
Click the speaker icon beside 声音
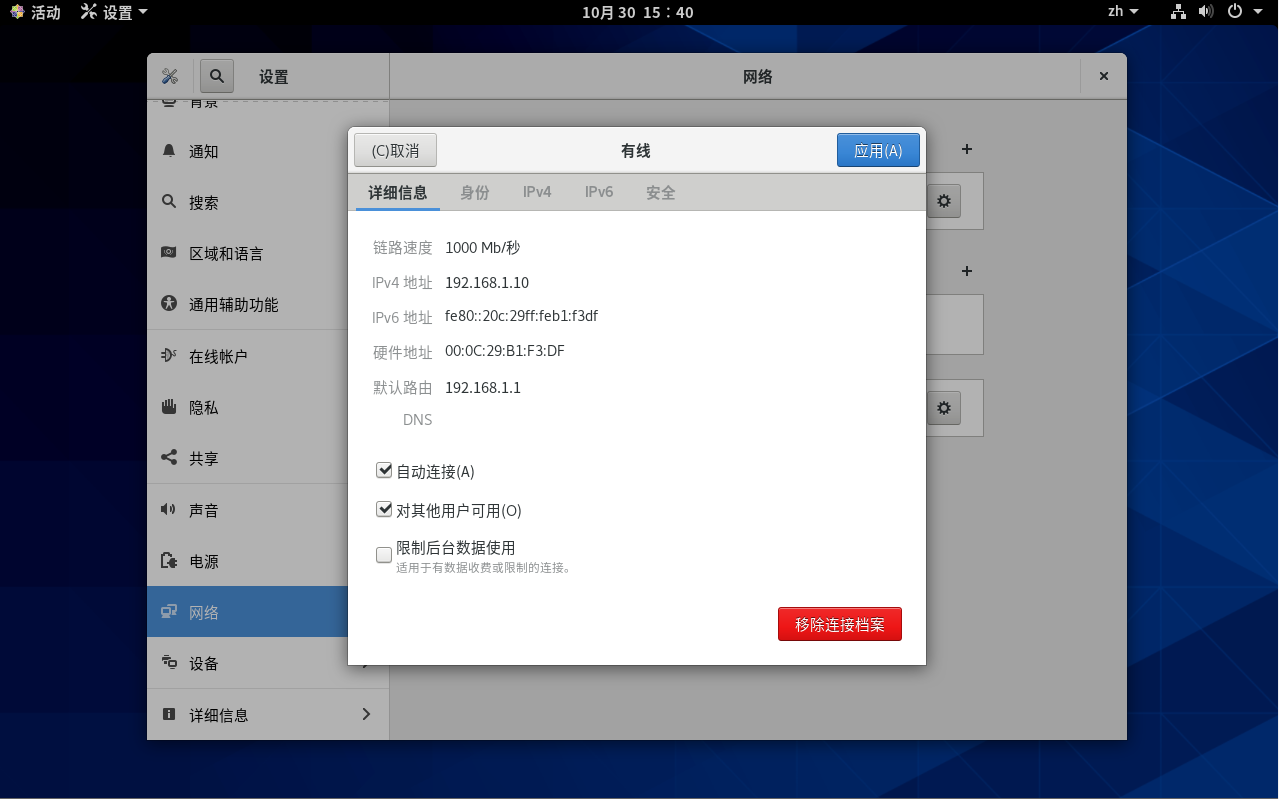[x=169, y=510]
